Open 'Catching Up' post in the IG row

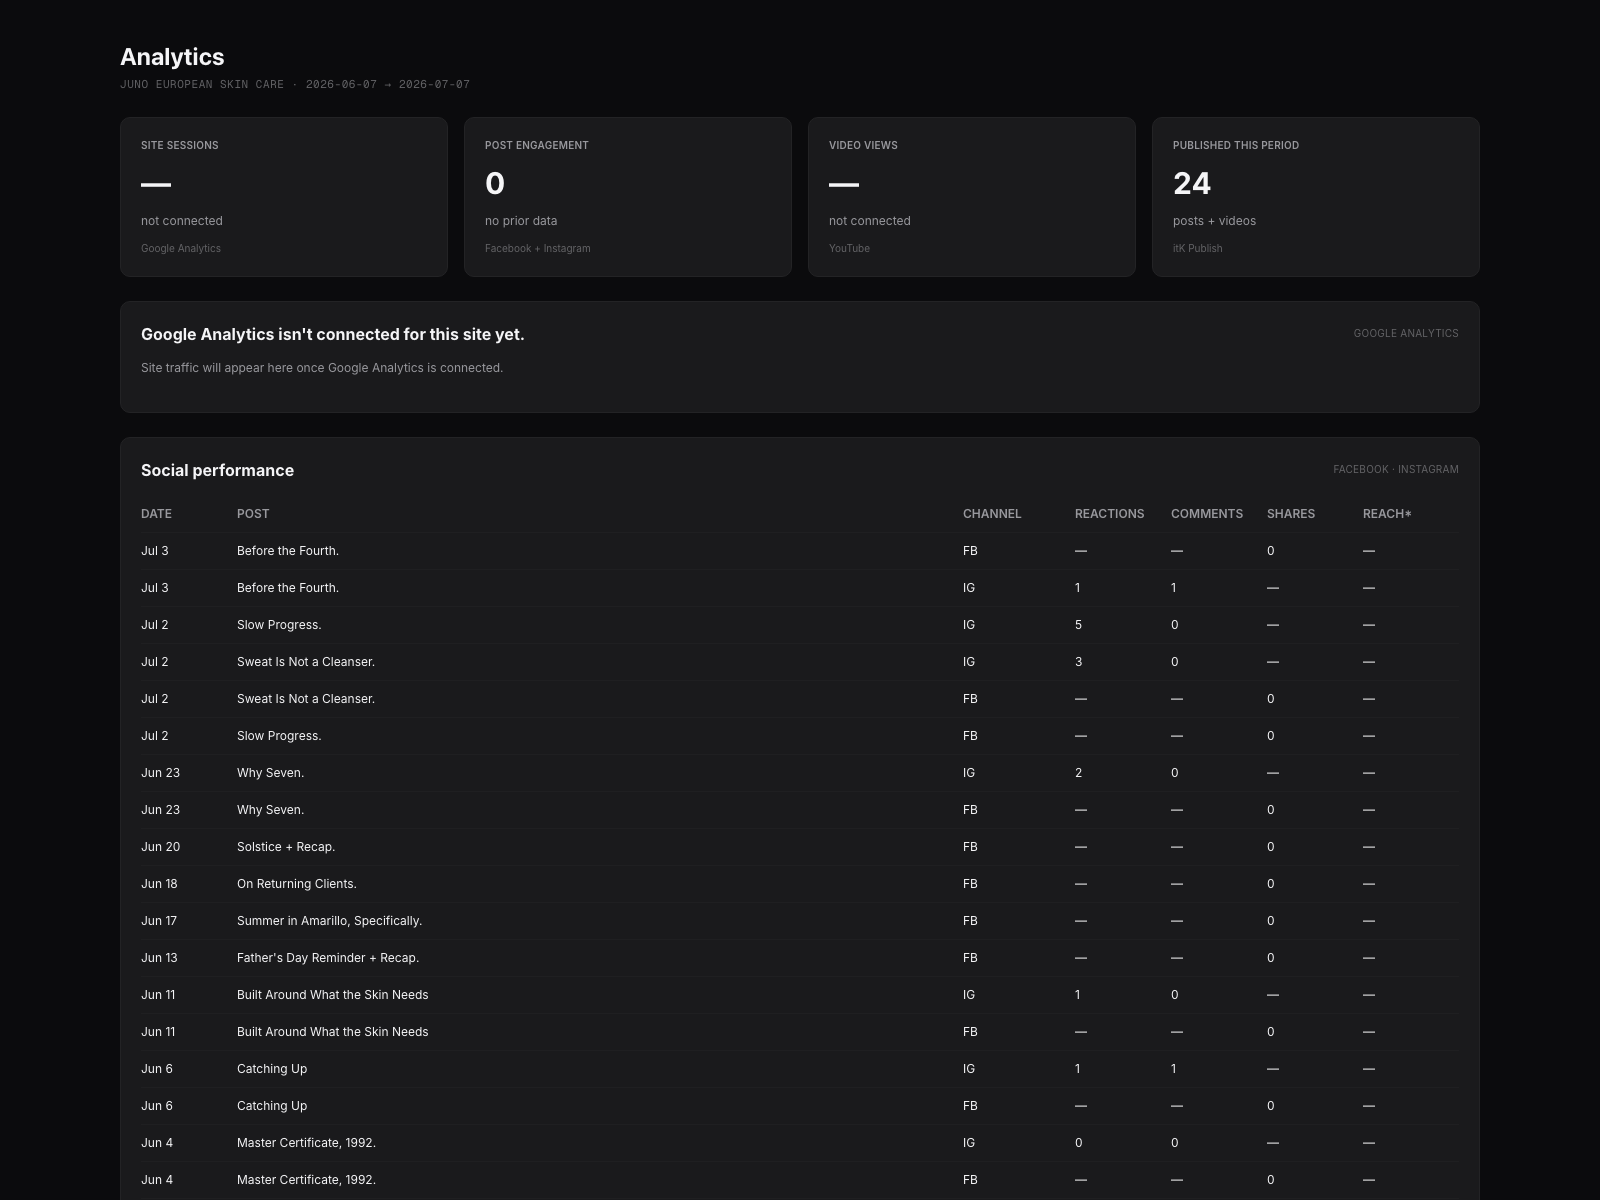[x=272, y=1069]
